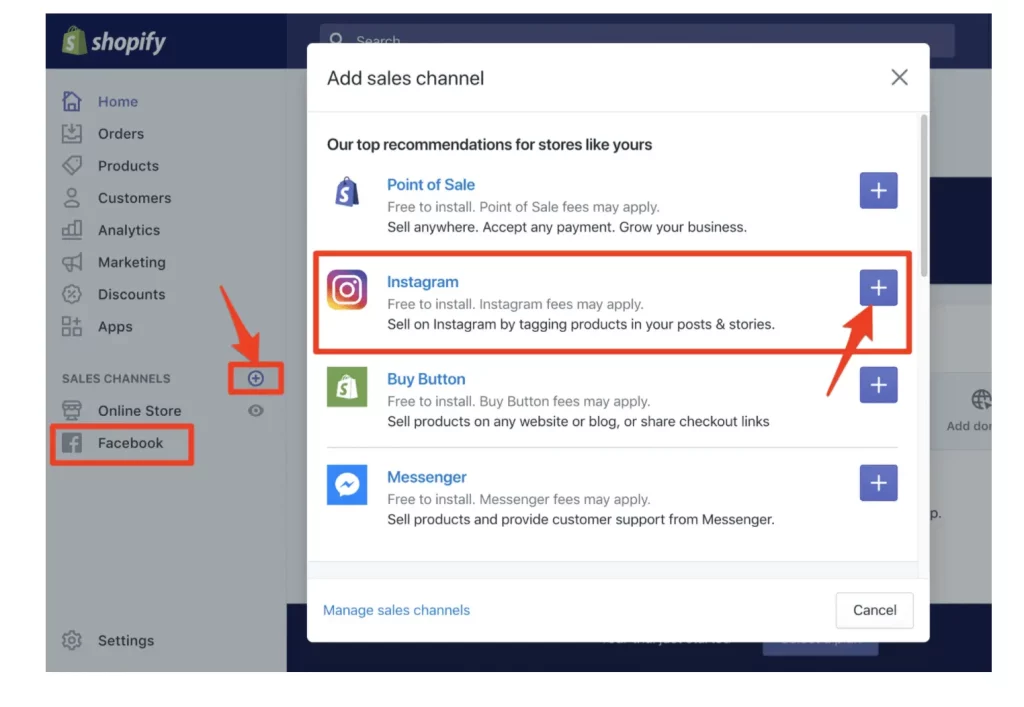
Task: Open Customers menu item
Action: tap(135, 197)
